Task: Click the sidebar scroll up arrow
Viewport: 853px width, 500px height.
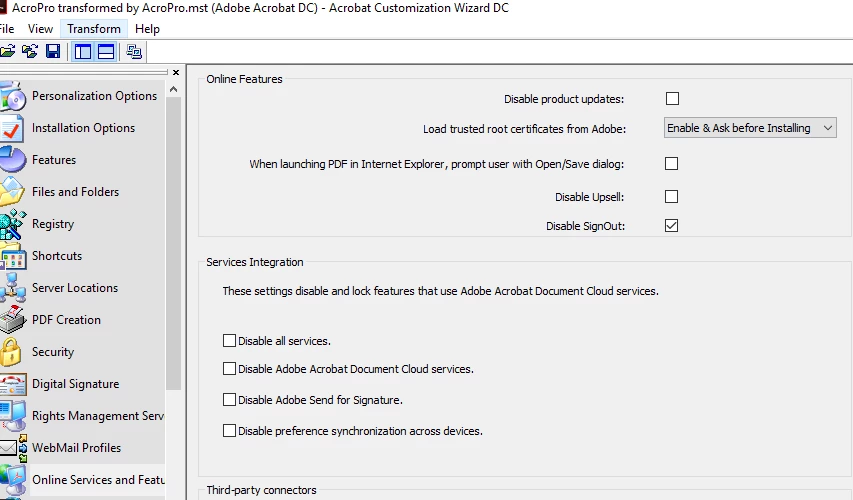Action: click(174, 89)
